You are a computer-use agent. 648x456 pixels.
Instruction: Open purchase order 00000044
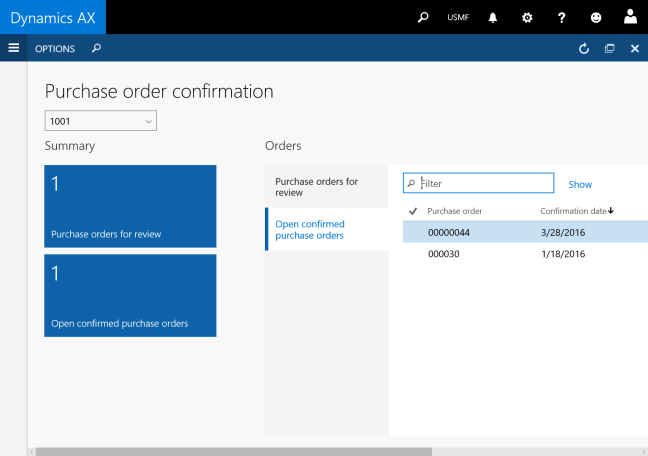tap(449, 232)
